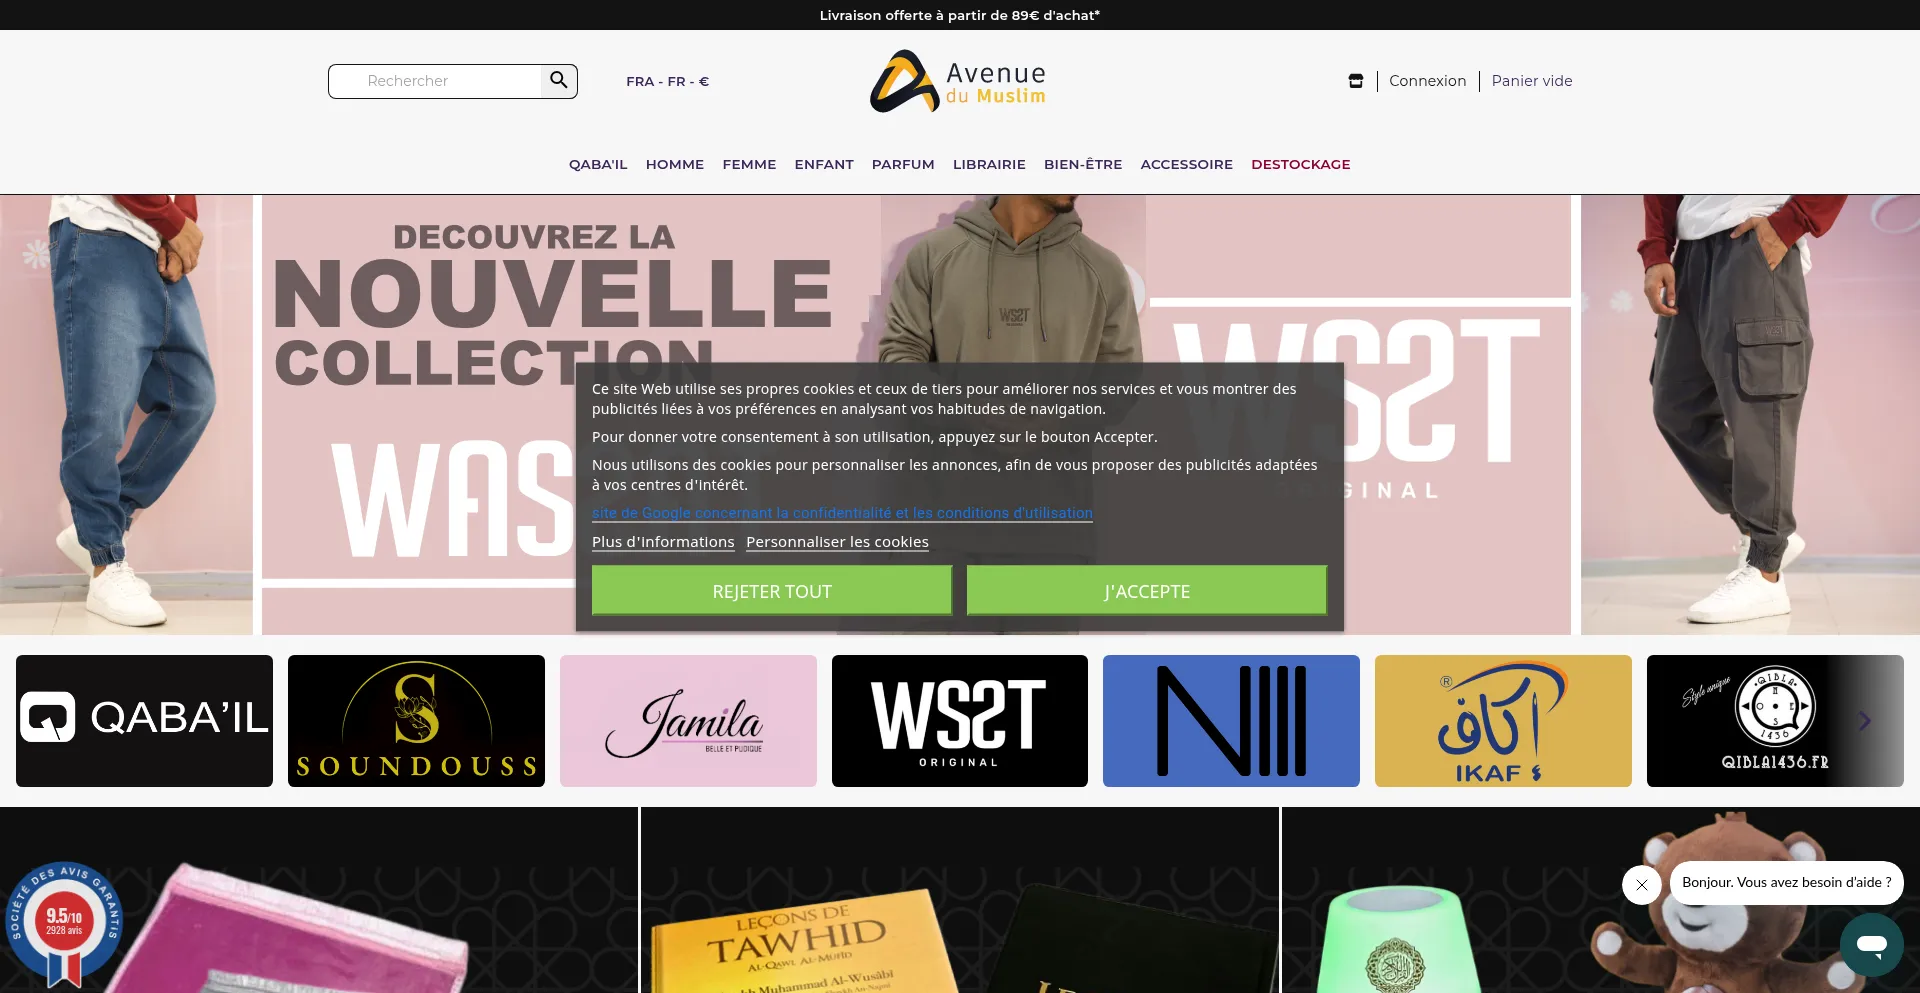The height and width of the screenshot is (993, 1920).
Task: Open the PARFUM menu
Action: click(x=903, y=165)
